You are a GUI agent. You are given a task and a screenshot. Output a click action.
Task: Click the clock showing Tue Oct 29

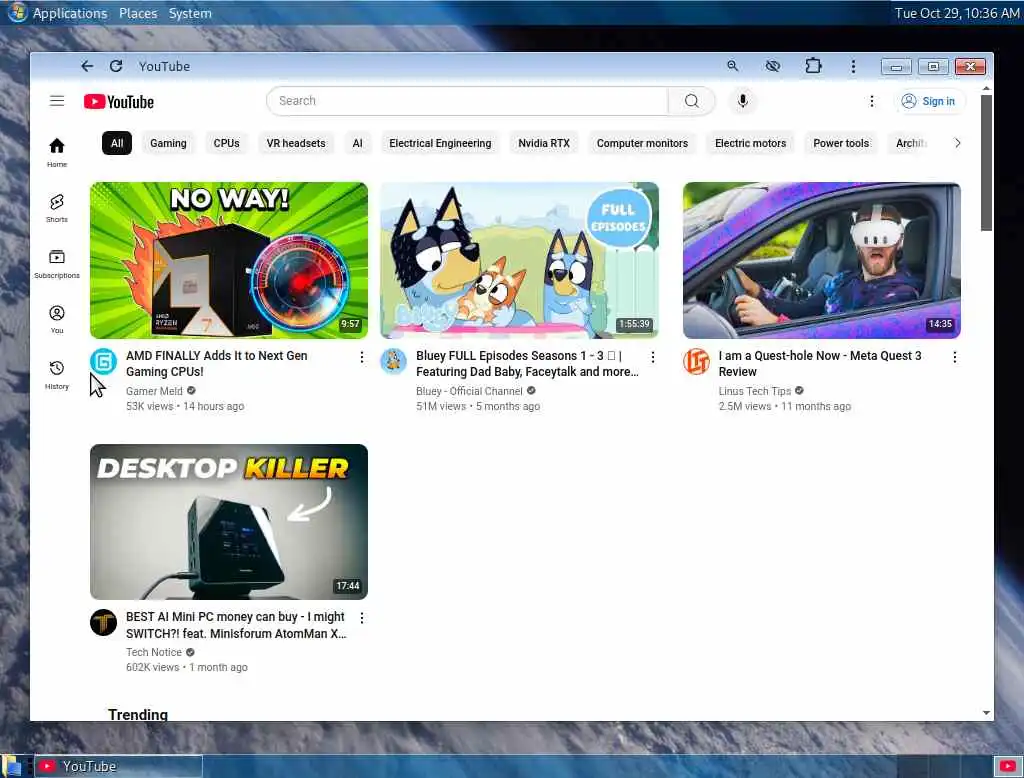957,13
